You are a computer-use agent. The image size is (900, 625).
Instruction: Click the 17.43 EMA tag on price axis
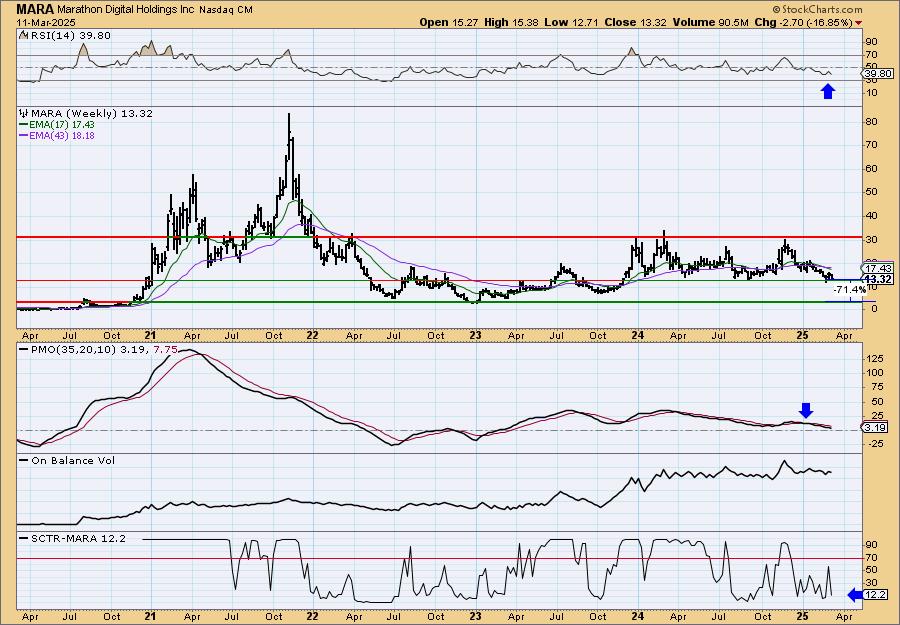pyautogui.click(x=878, y=268)
